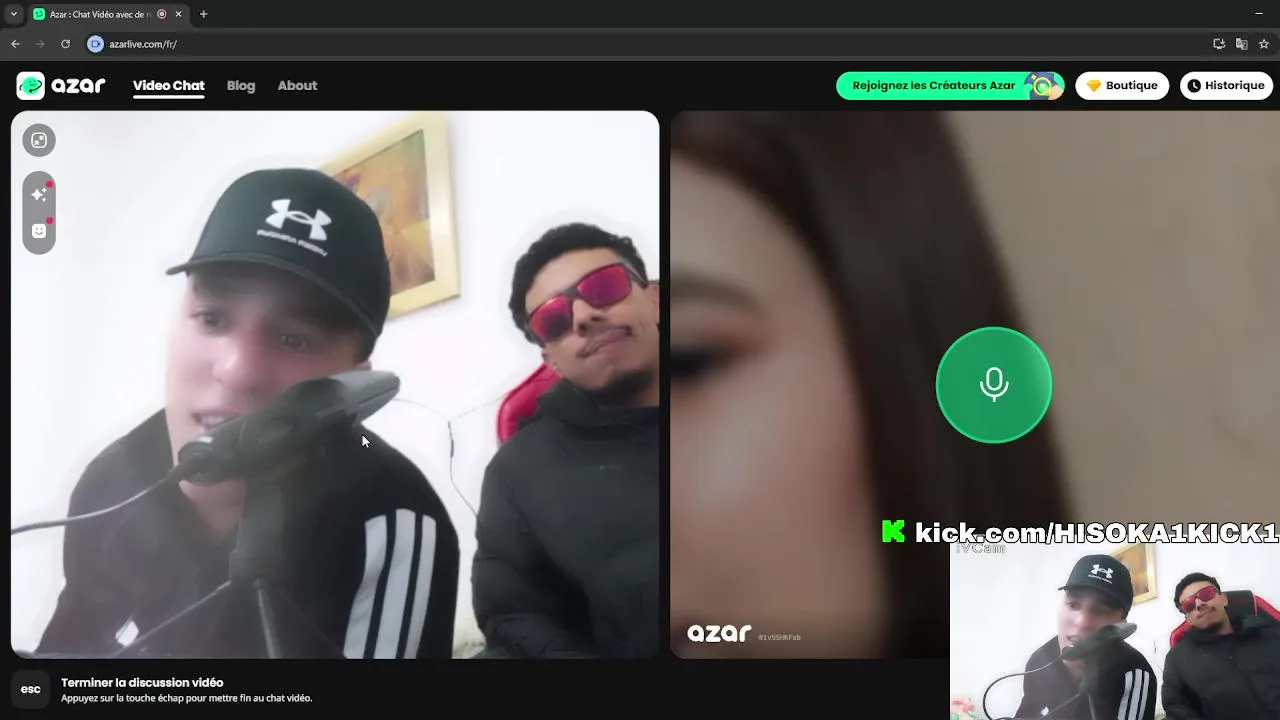Click the recording indicator on the tab

[162, 14]
